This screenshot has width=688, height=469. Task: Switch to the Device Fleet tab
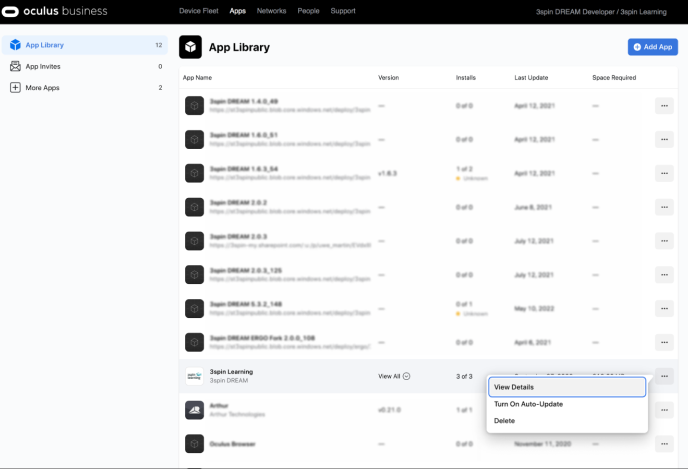click(199, 11)
